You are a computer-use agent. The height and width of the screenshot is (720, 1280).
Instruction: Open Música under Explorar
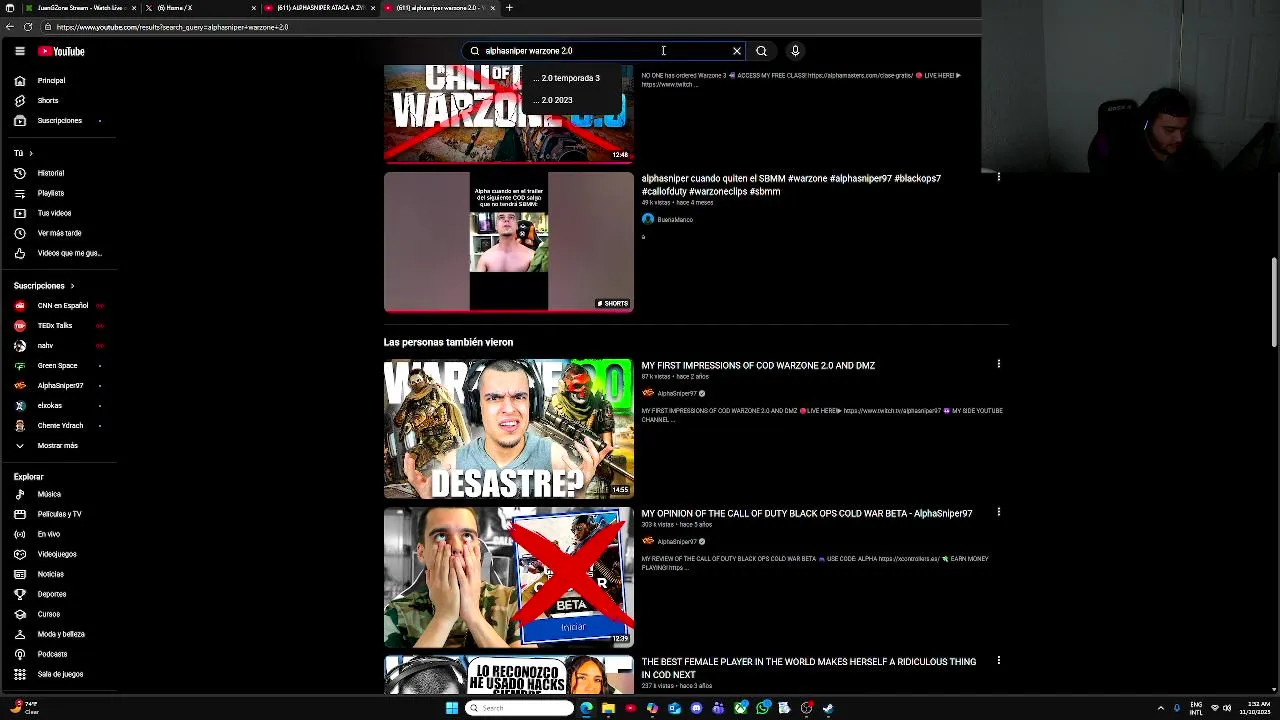59,494
